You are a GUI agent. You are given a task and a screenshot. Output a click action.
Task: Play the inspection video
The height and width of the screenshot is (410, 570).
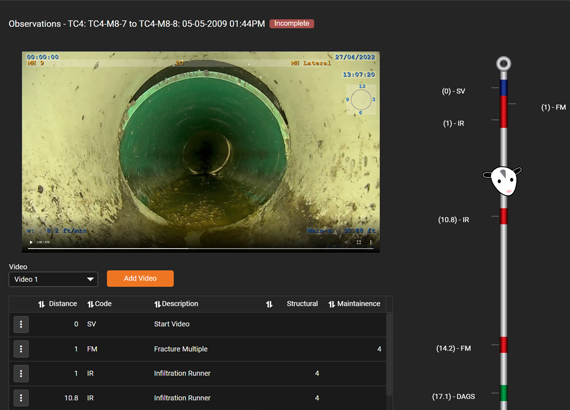[x=31, y=242]
